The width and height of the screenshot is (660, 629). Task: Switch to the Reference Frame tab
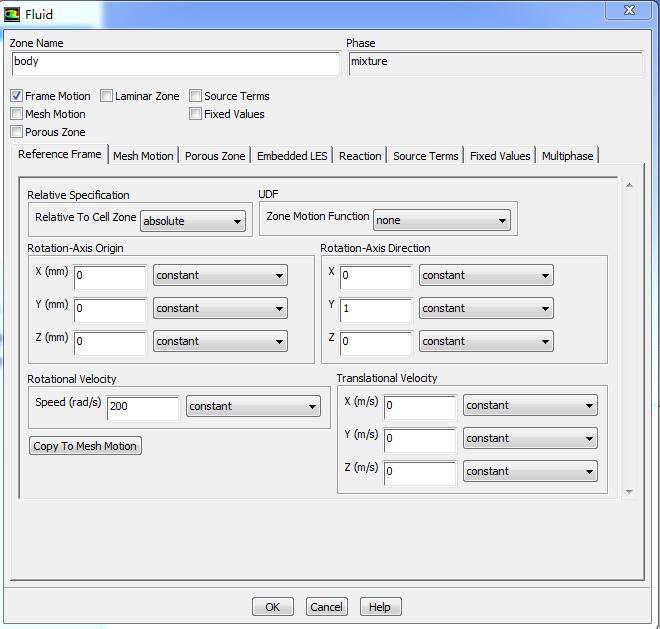coord(60,154)
